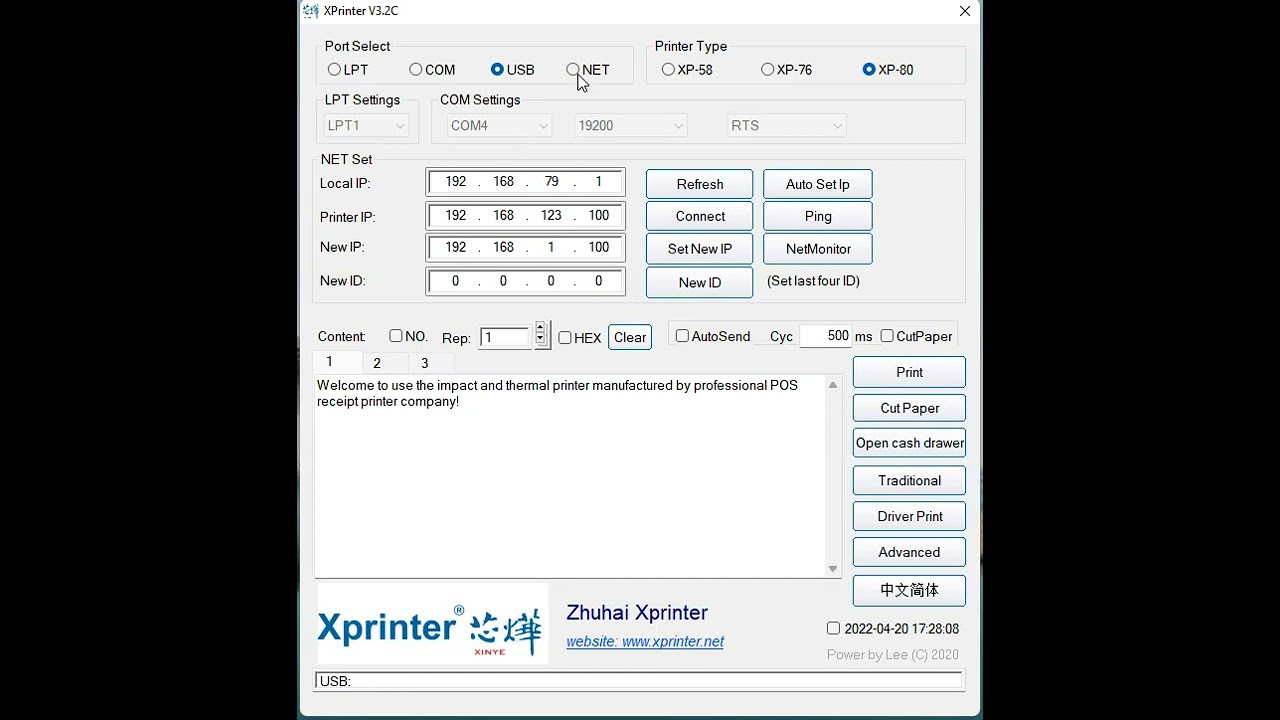Click the Cyc interval field showing 500
This screenshot has height=720, width=1280.
[825, 337]
